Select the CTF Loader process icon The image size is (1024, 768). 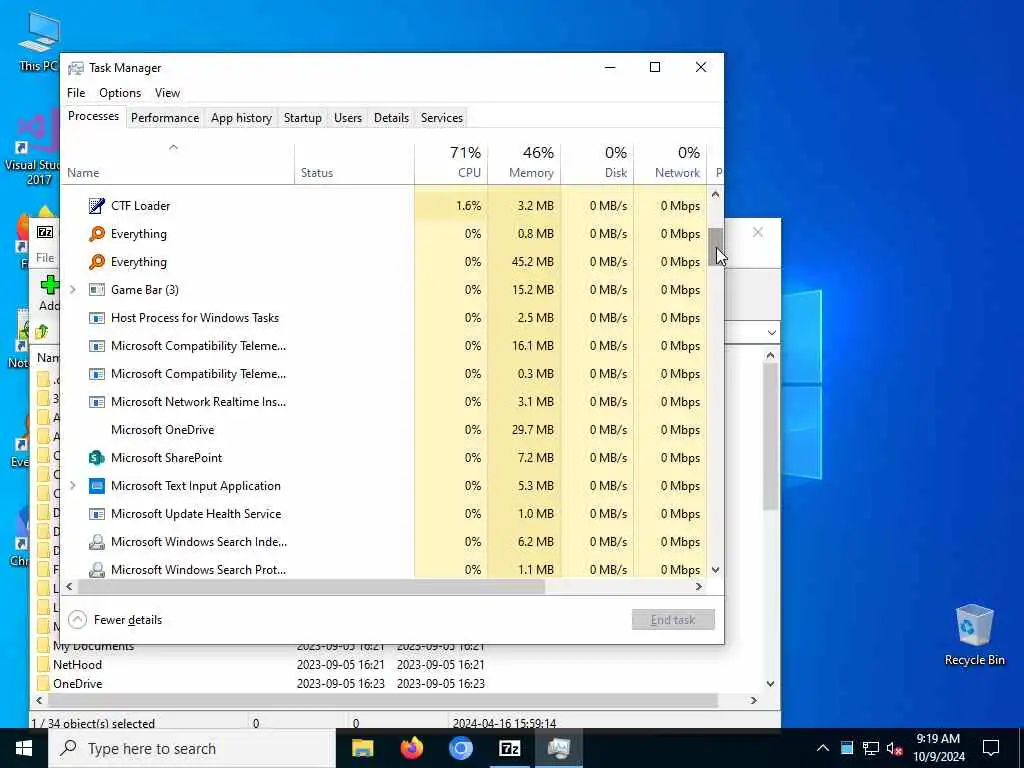[x=97, y=206]
